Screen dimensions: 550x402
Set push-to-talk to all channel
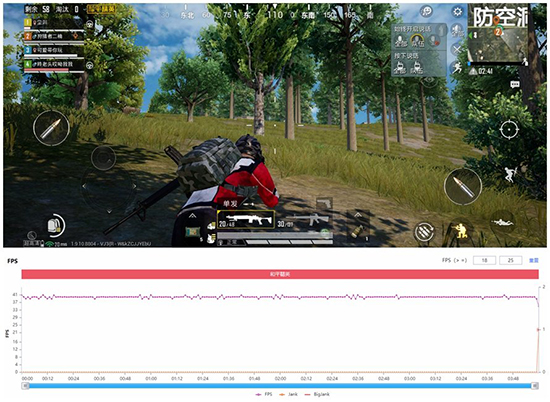tap(399, 68)
